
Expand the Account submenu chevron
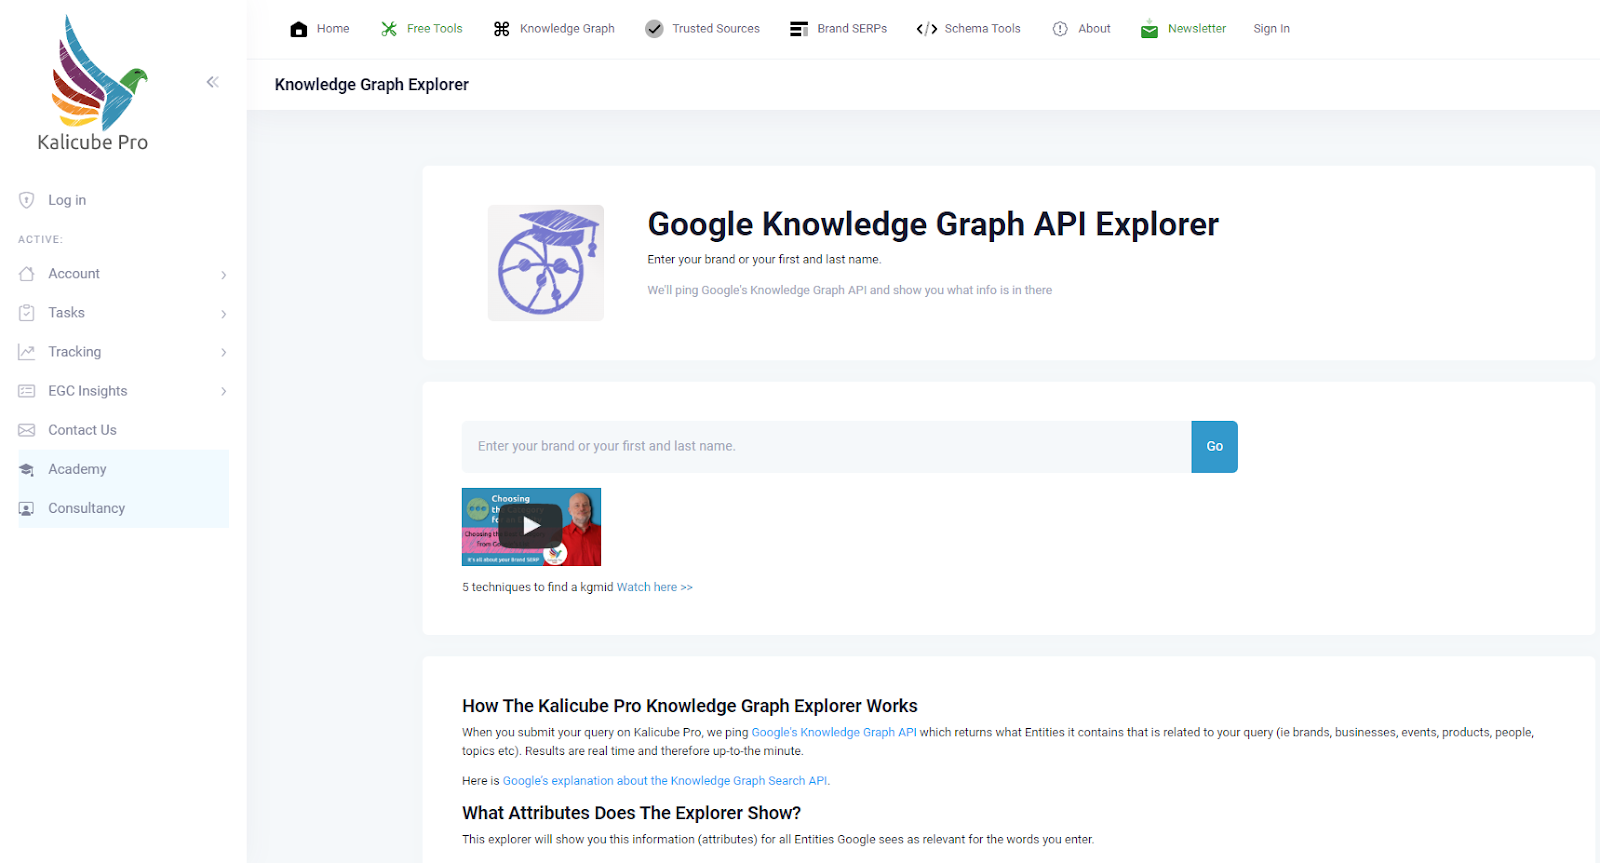point(224,275)
